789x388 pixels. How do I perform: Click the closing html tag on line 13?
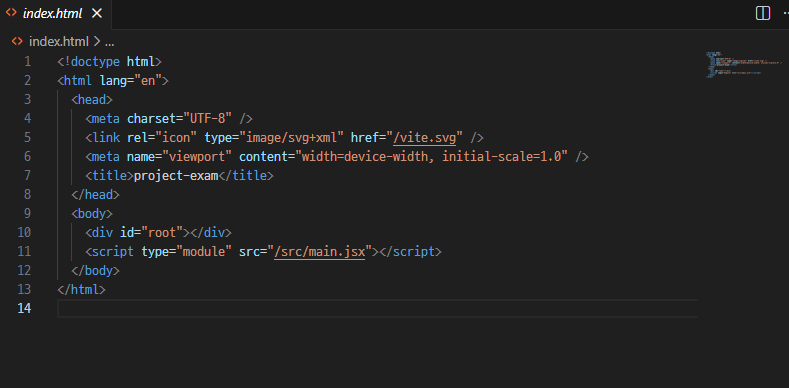click(x=82, y=290)
